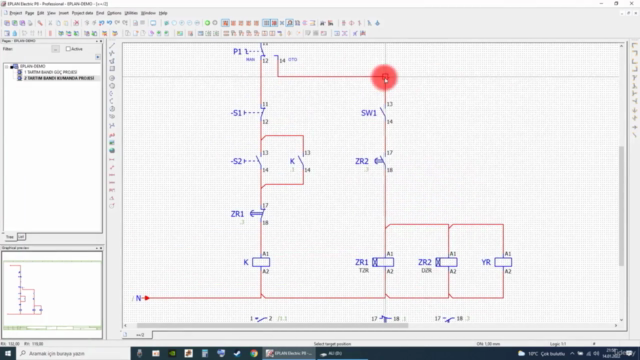Open the Insert menu
Viewport: 640px width, 360px height.
pos(64,13)
